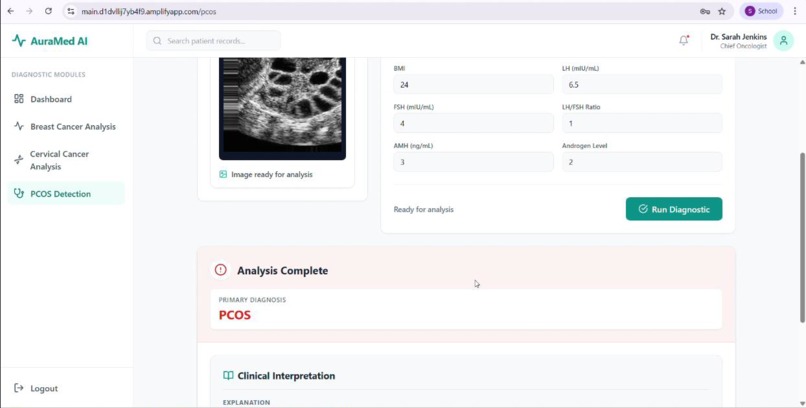Click the Dr. Sarah Jenkins name

pos(738,36)
